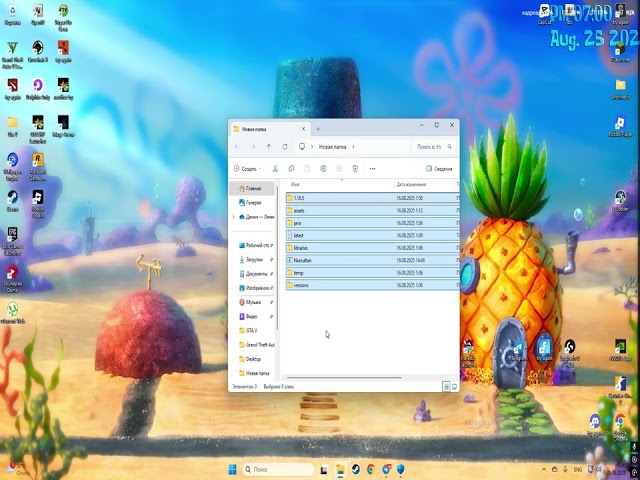Screen dimensions: 640x480
Task: Click the Rename icon in Explorer toolbar
Action: tap(323, 169)
